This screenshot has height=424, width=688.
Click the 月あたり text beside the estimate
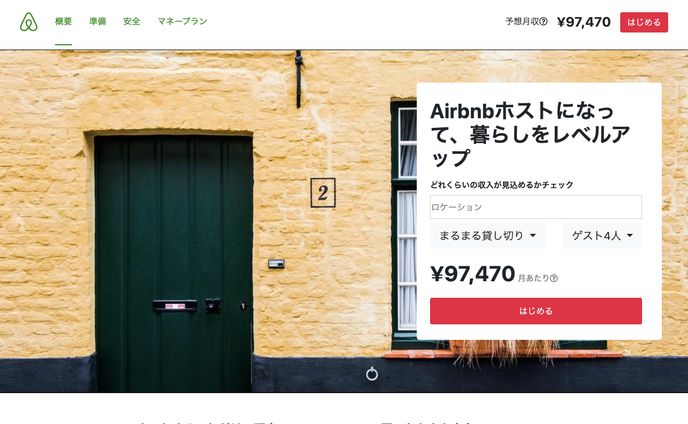533,278
